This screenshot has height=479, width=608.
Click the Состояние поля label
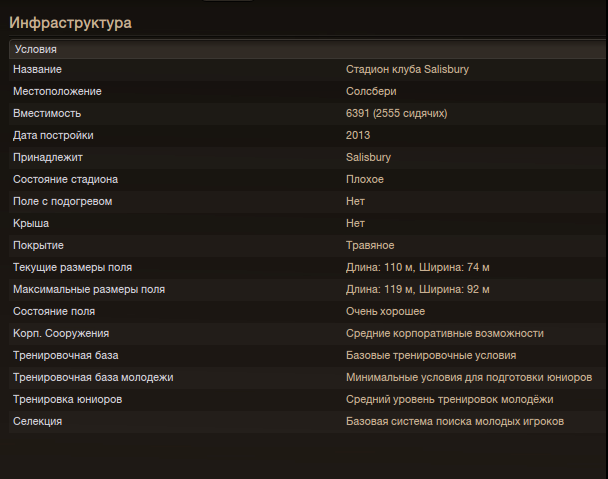pos(54,311)
